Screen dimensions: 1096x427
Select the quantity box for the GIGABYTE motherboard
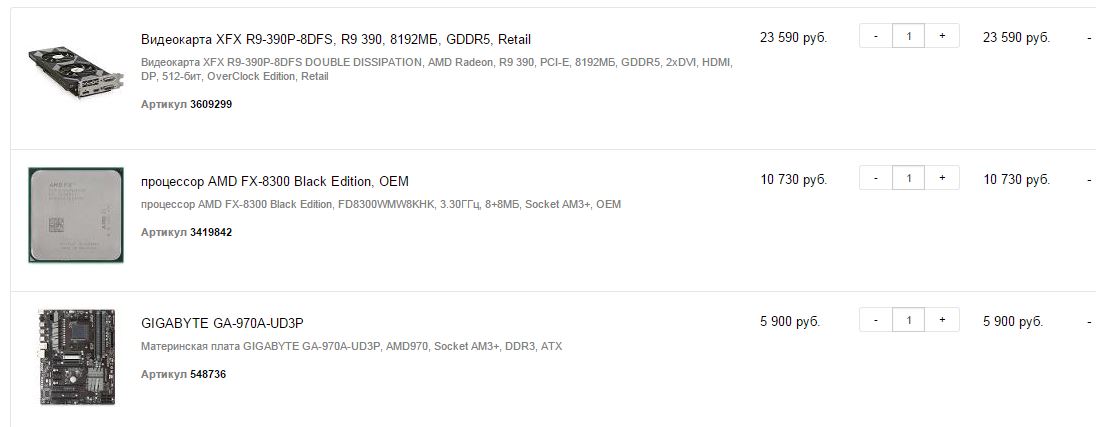(909, 321)
